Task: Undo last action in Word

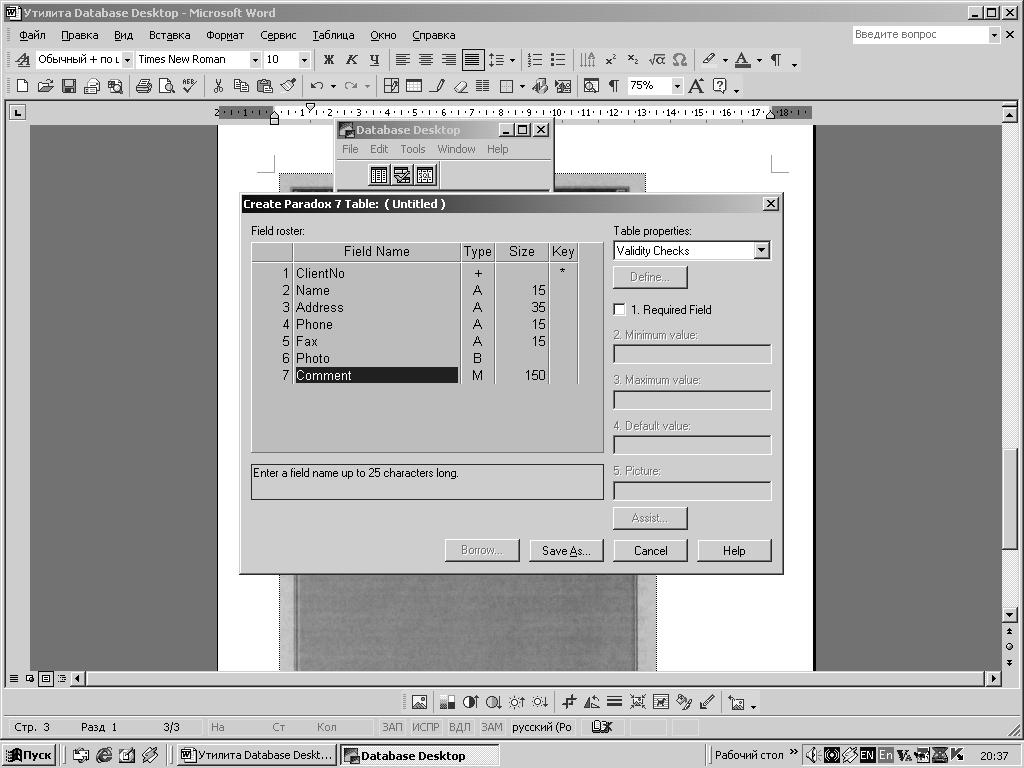Action: pos(317,86)
